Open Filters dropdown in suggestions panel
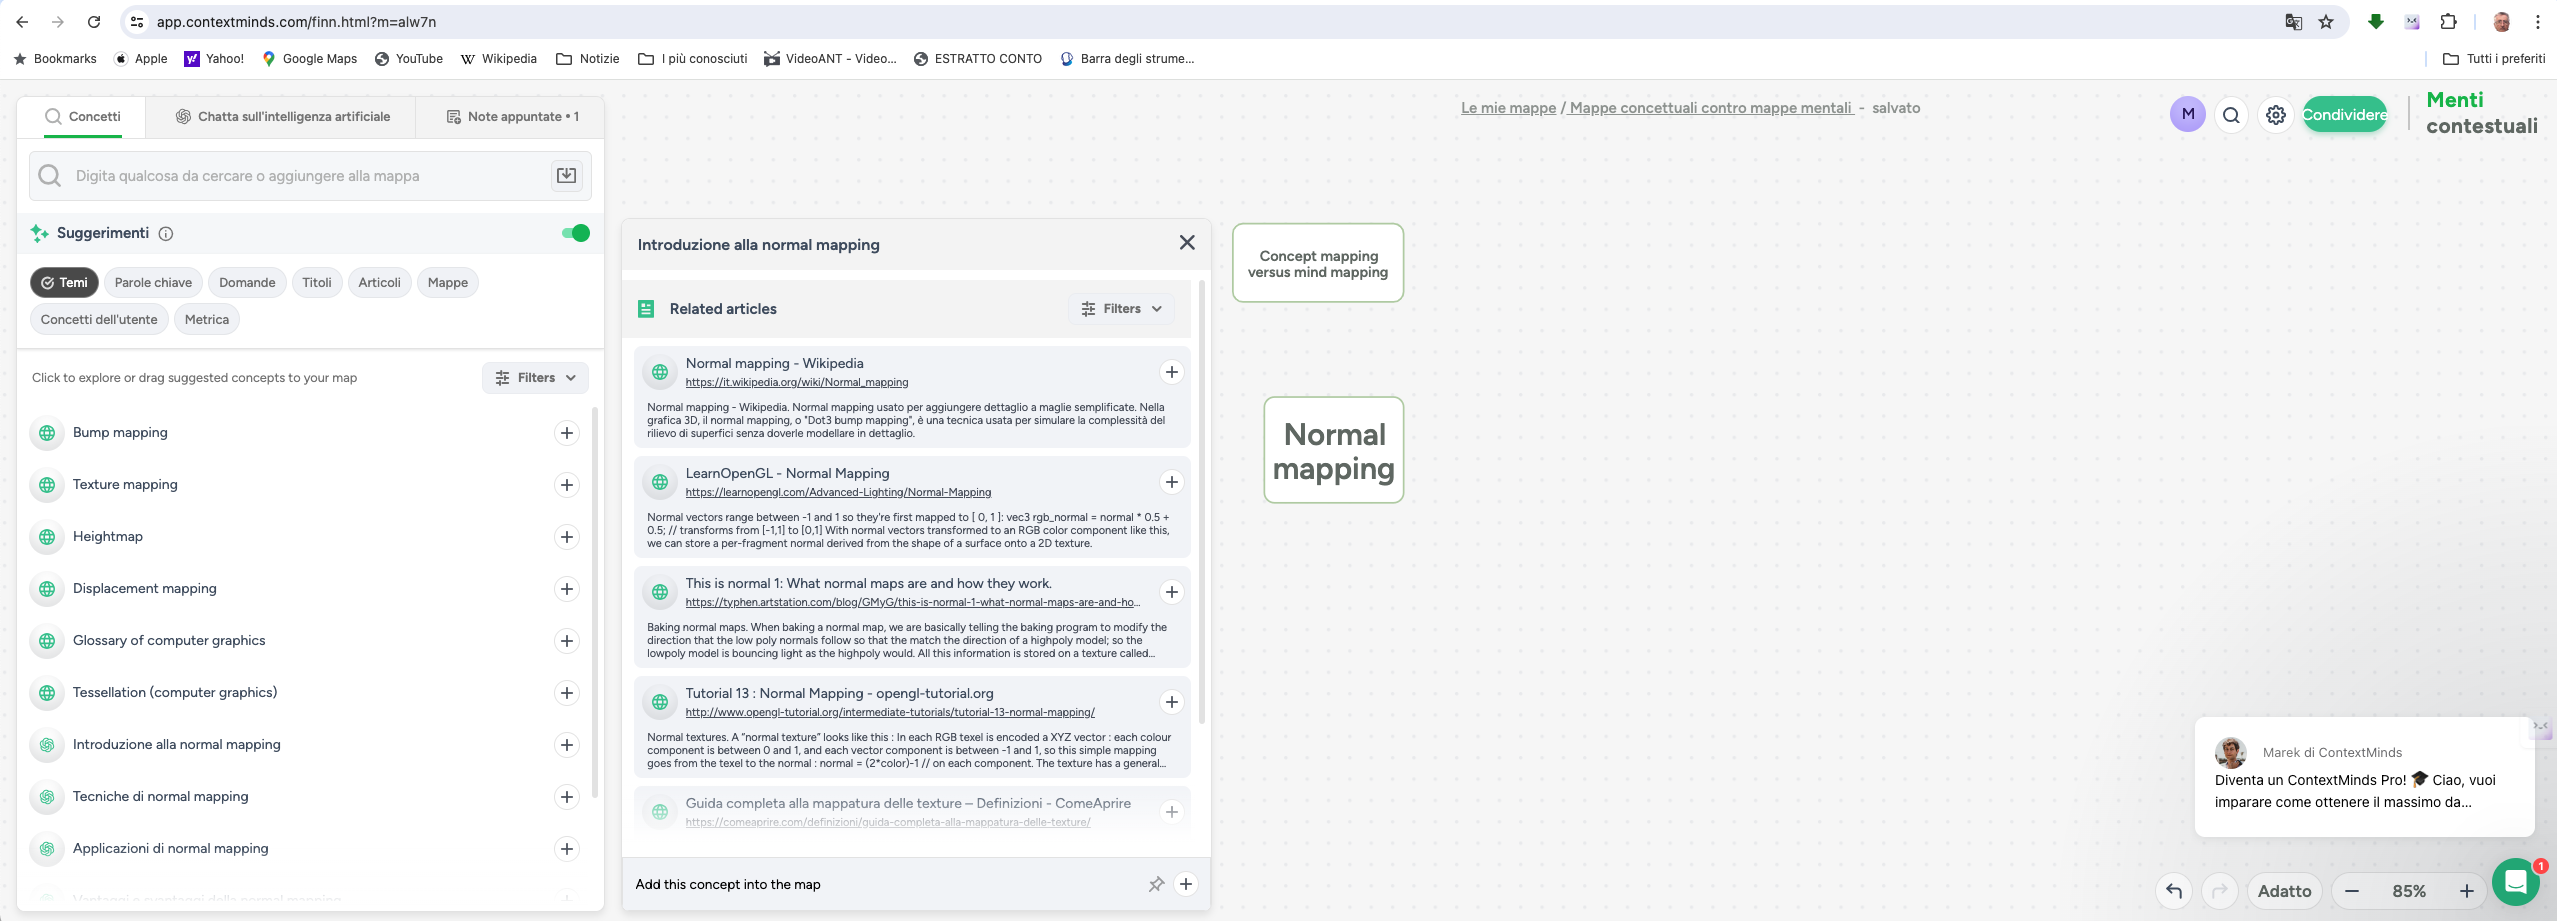2557x921 pixels. 536,378
